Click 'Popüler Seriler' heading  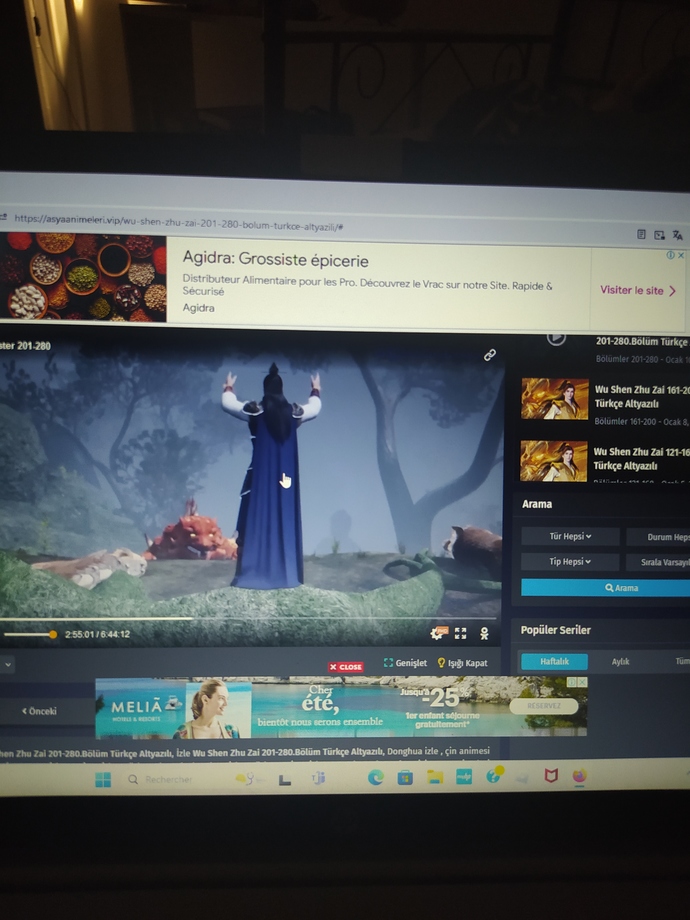pos(556,630)
